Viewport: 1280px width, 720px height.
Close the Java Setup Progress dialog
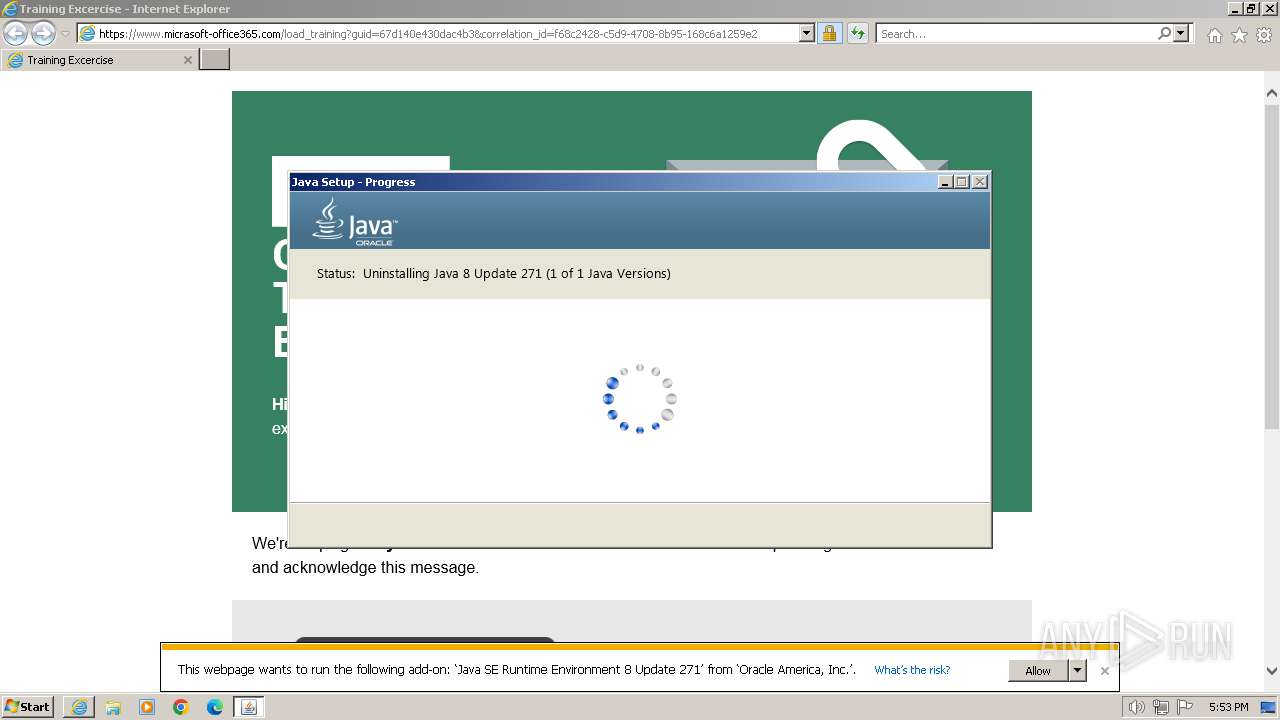click(x=980, y=182)
